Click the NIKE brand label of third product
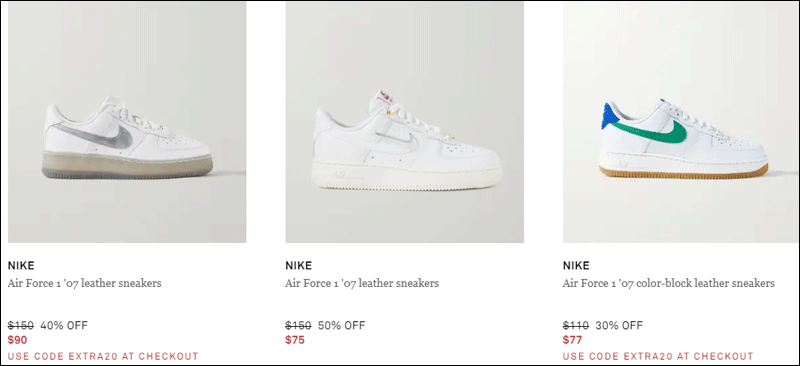The height and width of the screenshot is (366, 800). 576,265
